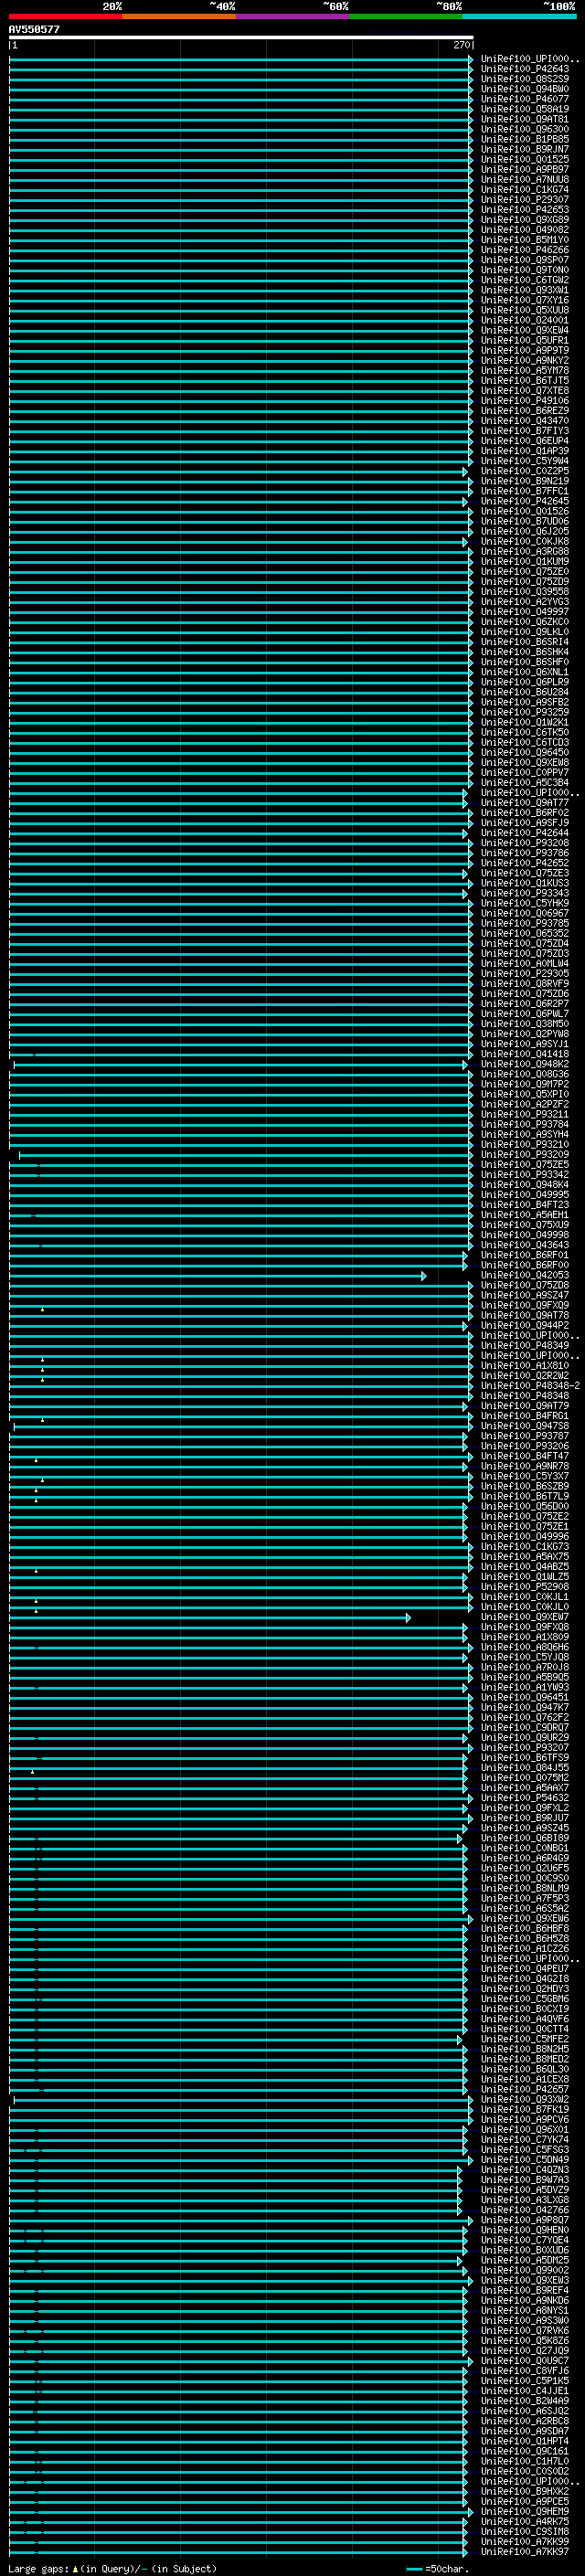Open the UniRef100_P42643 hit label
Viewport: 585px width, 2576px height.
click(x=525, y=69)
